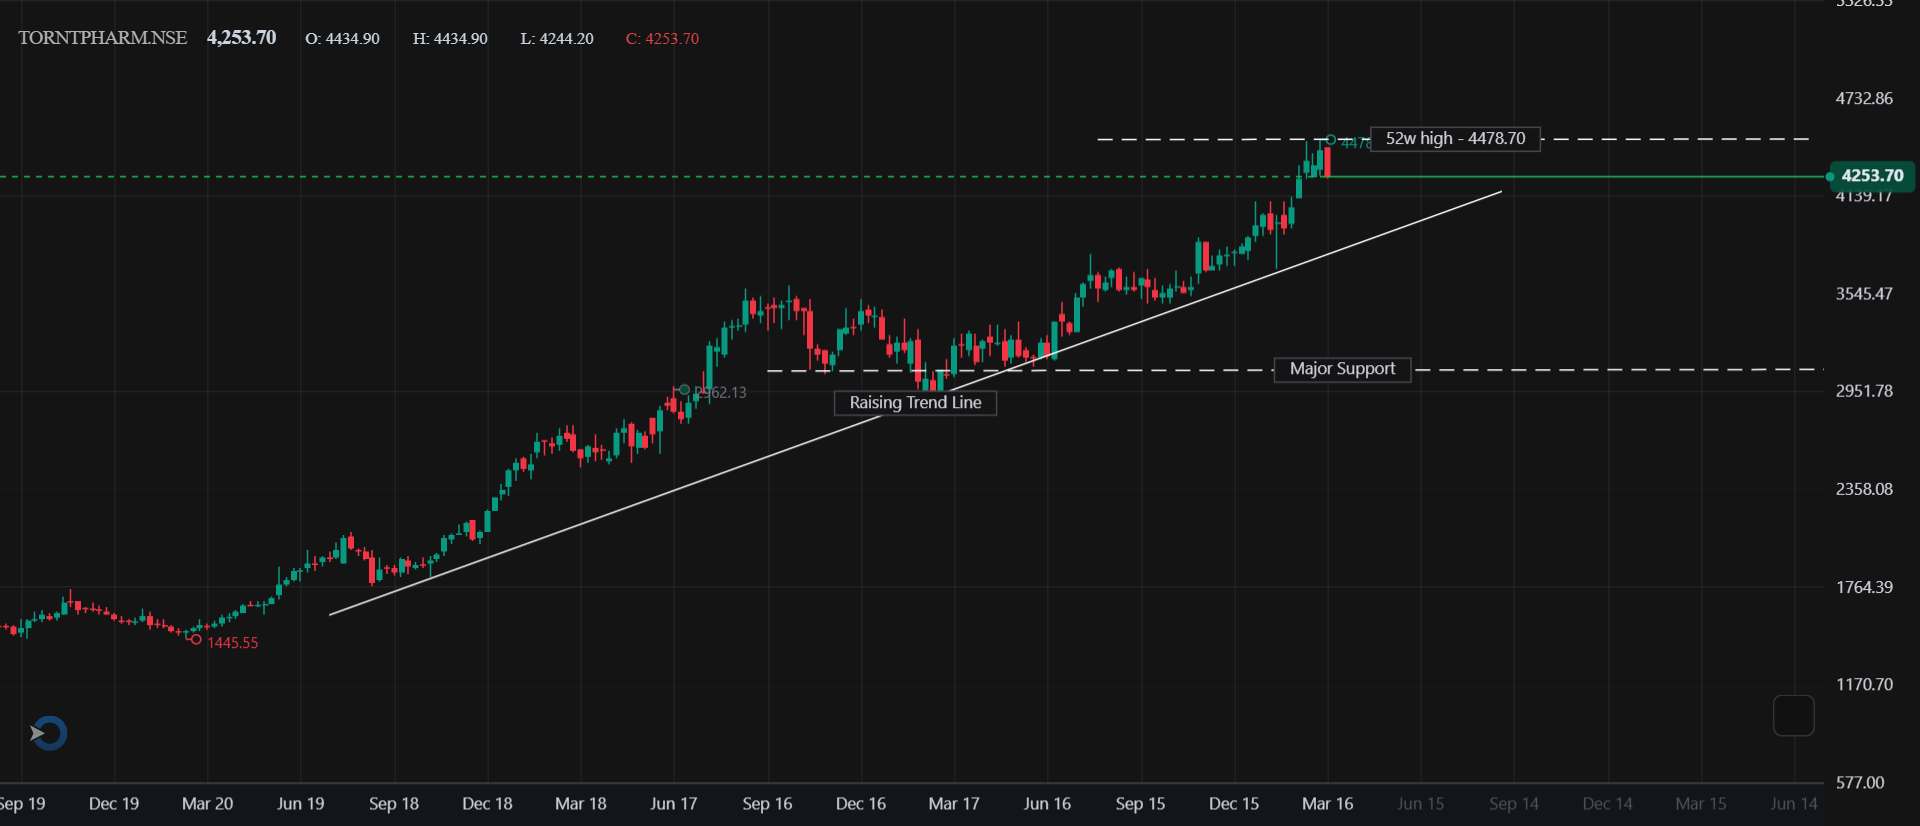The height and width of the screenshot is (826, 1920).
Task: Click the green 4253.70 price tag
Action: coord(1871,176)
